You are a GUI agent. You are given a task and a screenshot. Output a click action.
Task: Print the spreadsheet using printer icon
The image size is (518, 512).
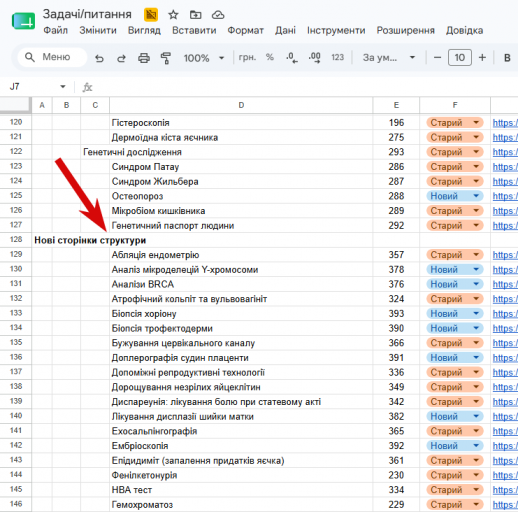click(144, 58)
